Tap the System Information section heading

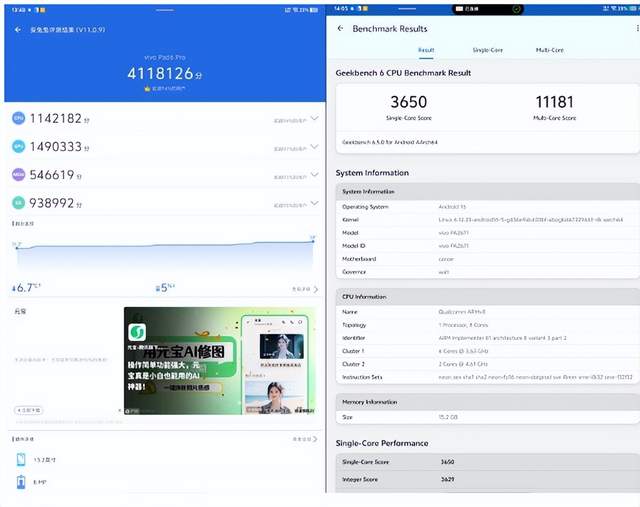[x=372, y=173]
